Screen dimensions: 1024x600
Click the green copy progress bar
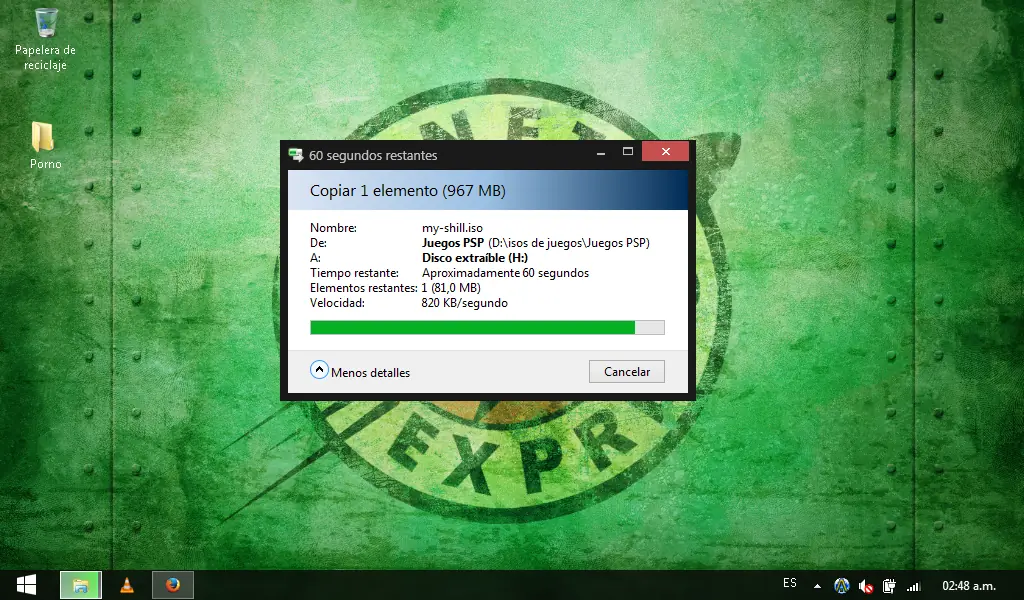click(487, 327)
